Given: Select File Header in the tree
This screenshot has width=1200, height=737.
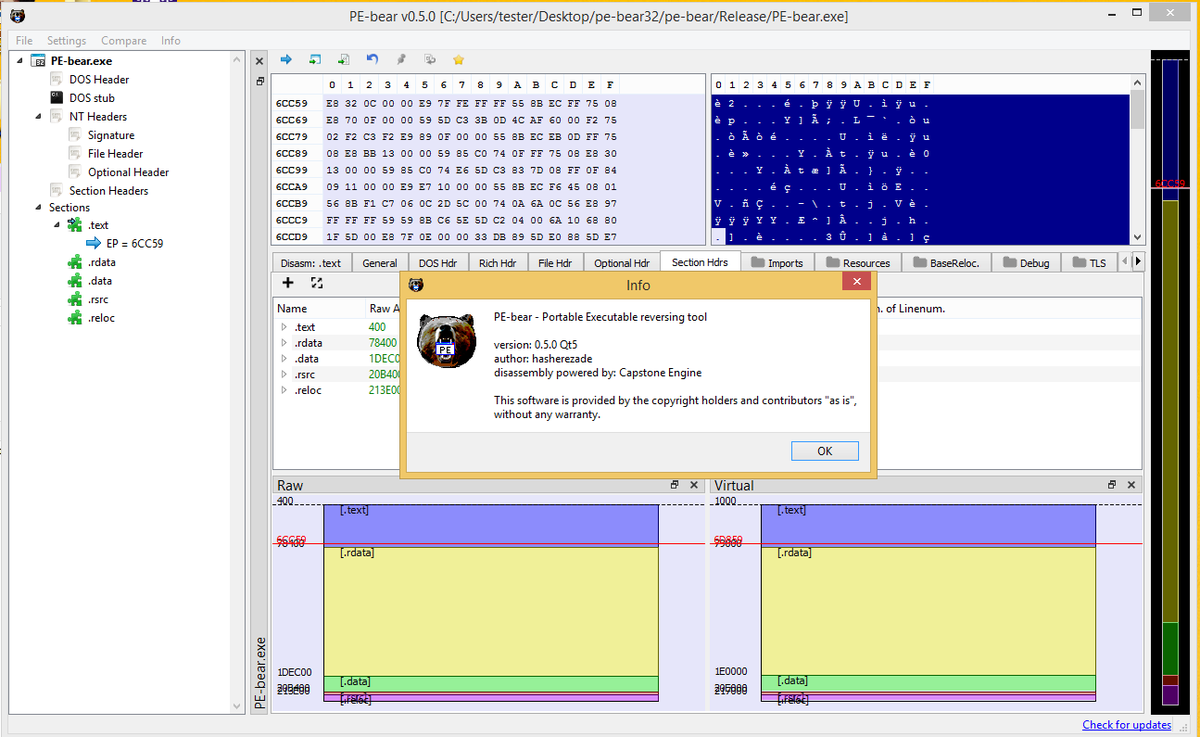Looking at the screenshot, I should coord(115,154).
